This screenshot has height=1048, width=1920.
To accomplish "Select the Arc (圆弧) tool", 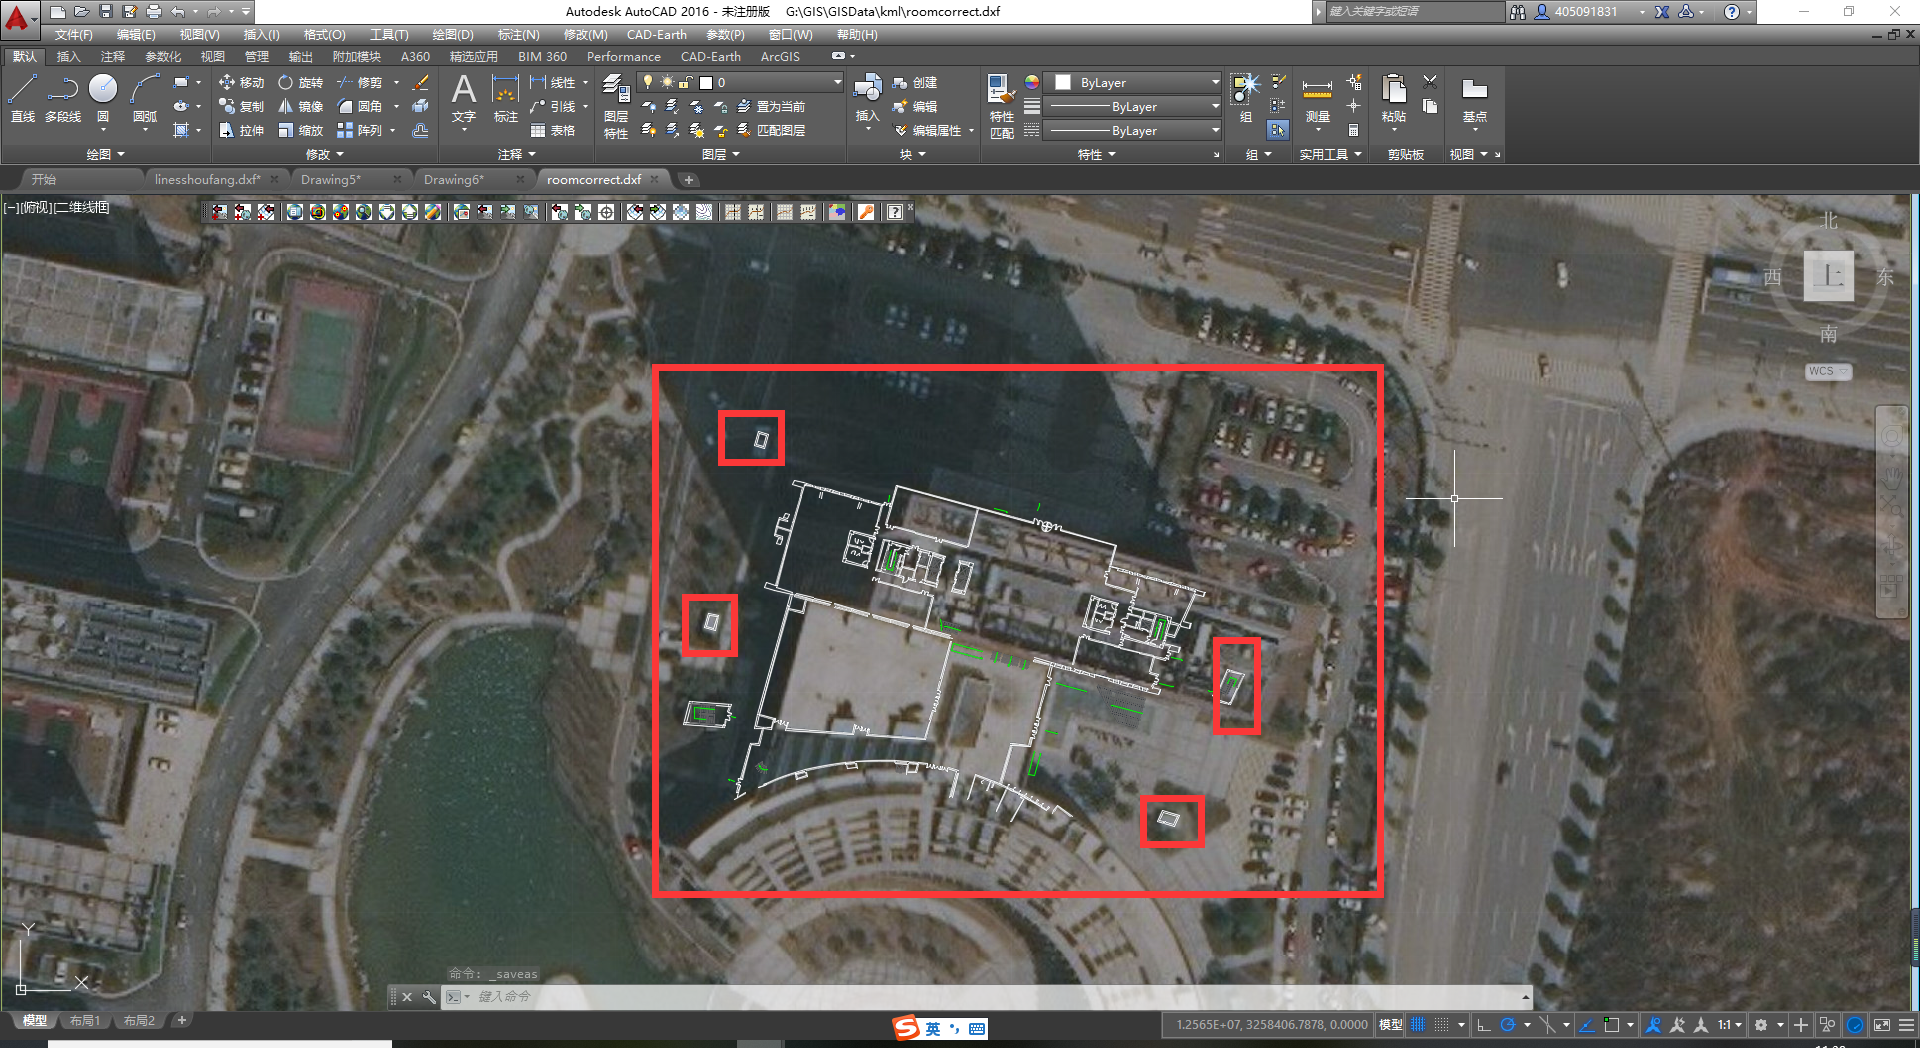I will click(145, 98).
